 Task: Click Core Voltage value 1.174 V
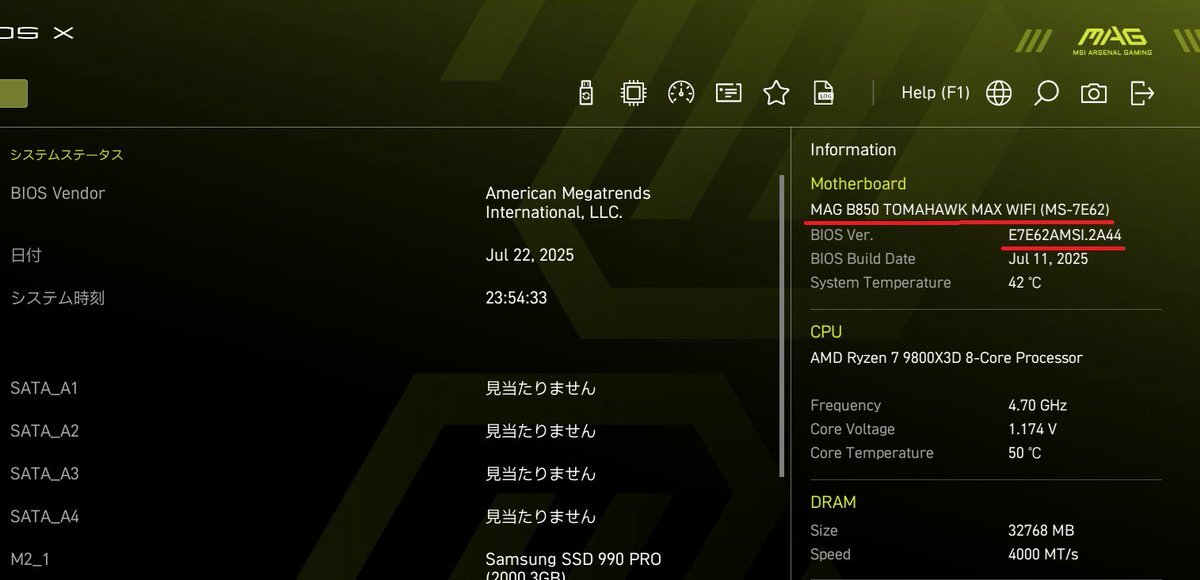point(1033,429)
